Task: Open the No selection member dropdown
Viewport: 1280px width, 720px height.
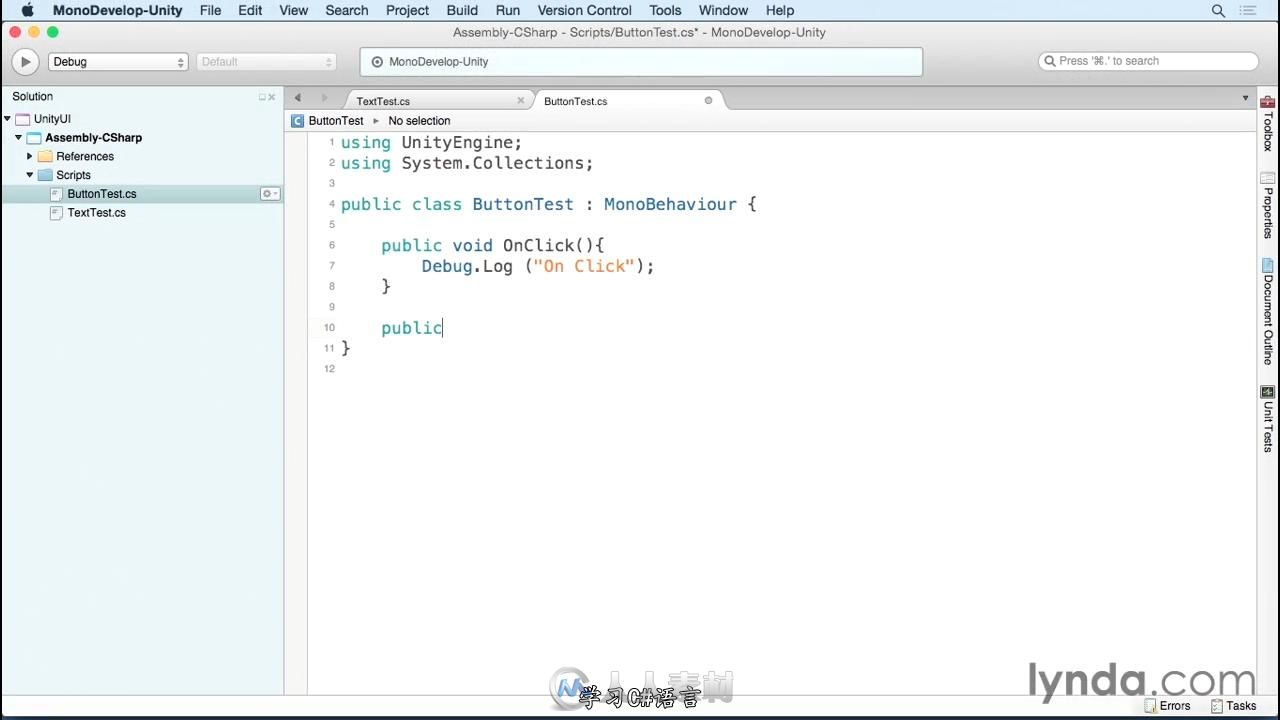Action: 419,121
